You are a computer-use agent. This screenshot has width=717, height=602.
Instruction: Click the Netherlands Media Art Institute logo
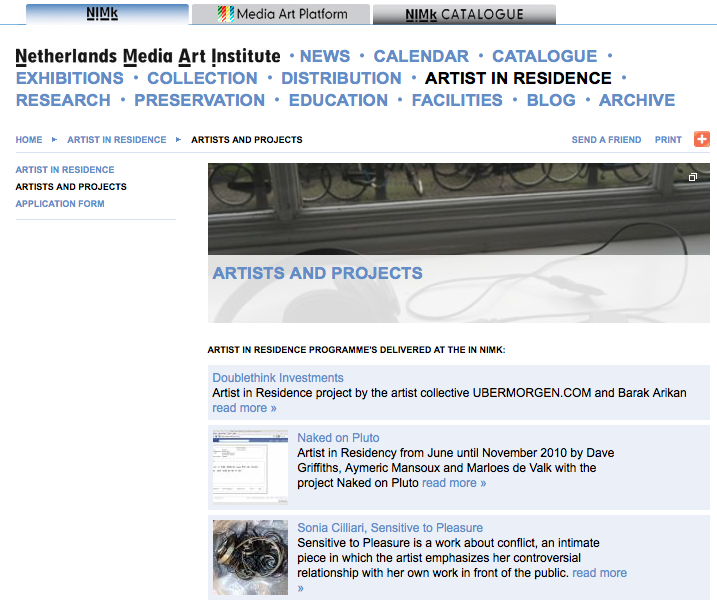(x=148, y=56)
